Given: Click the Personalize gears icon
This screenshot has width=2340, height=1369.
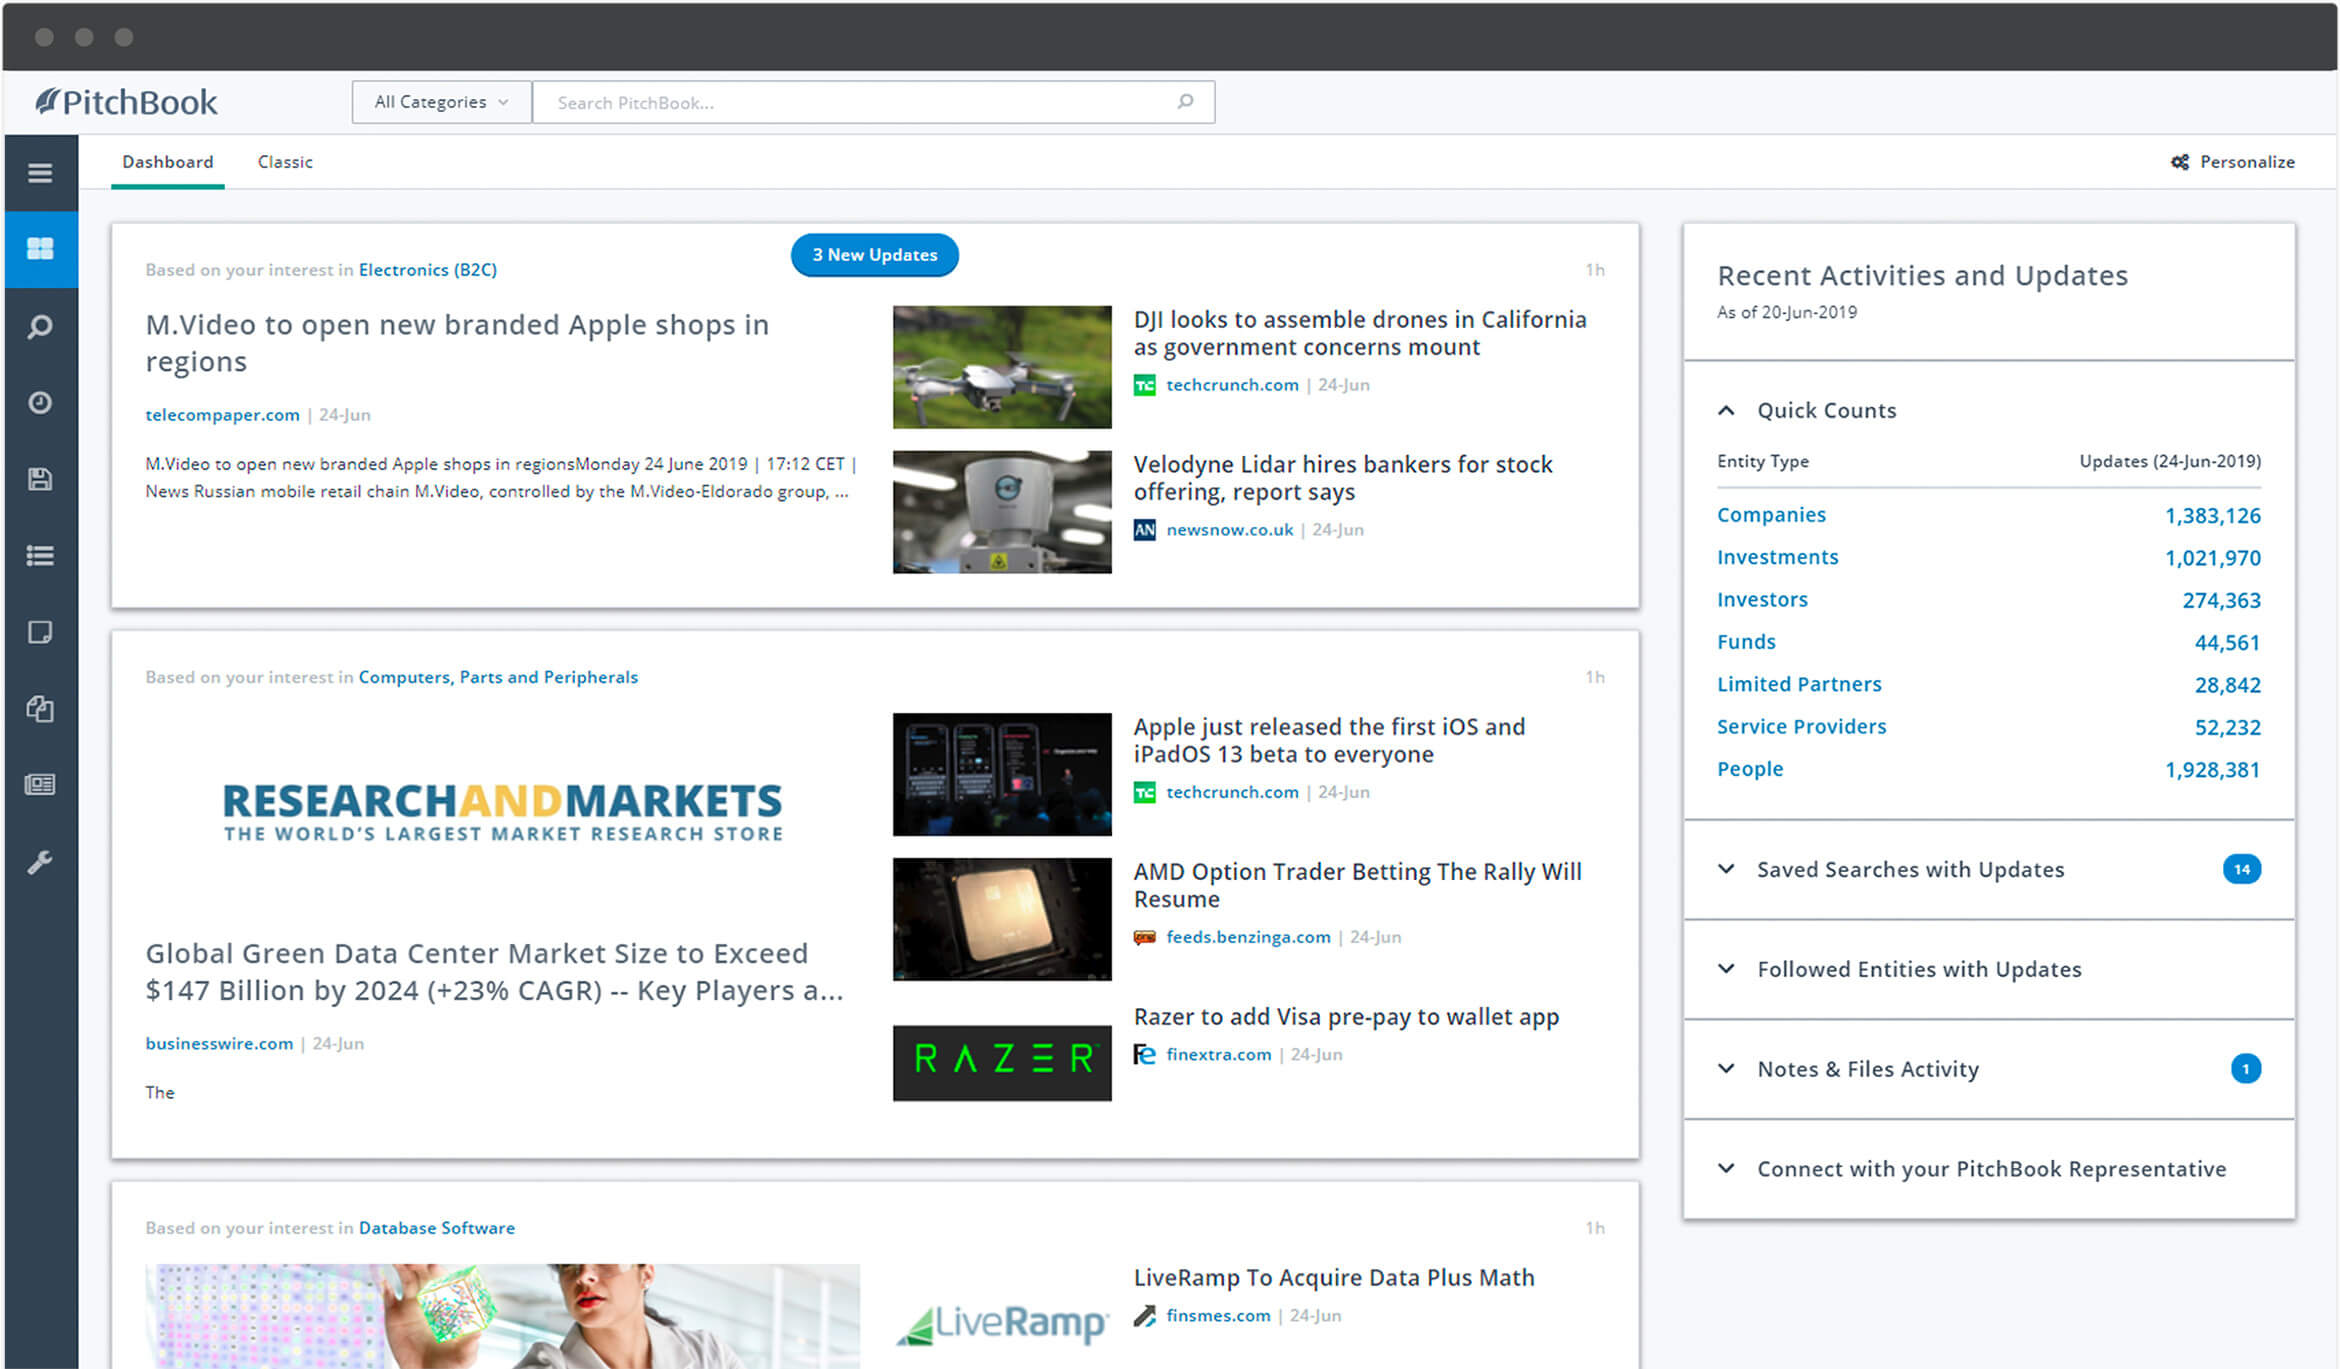Looking at the screenshot, I should [2180, 162].
